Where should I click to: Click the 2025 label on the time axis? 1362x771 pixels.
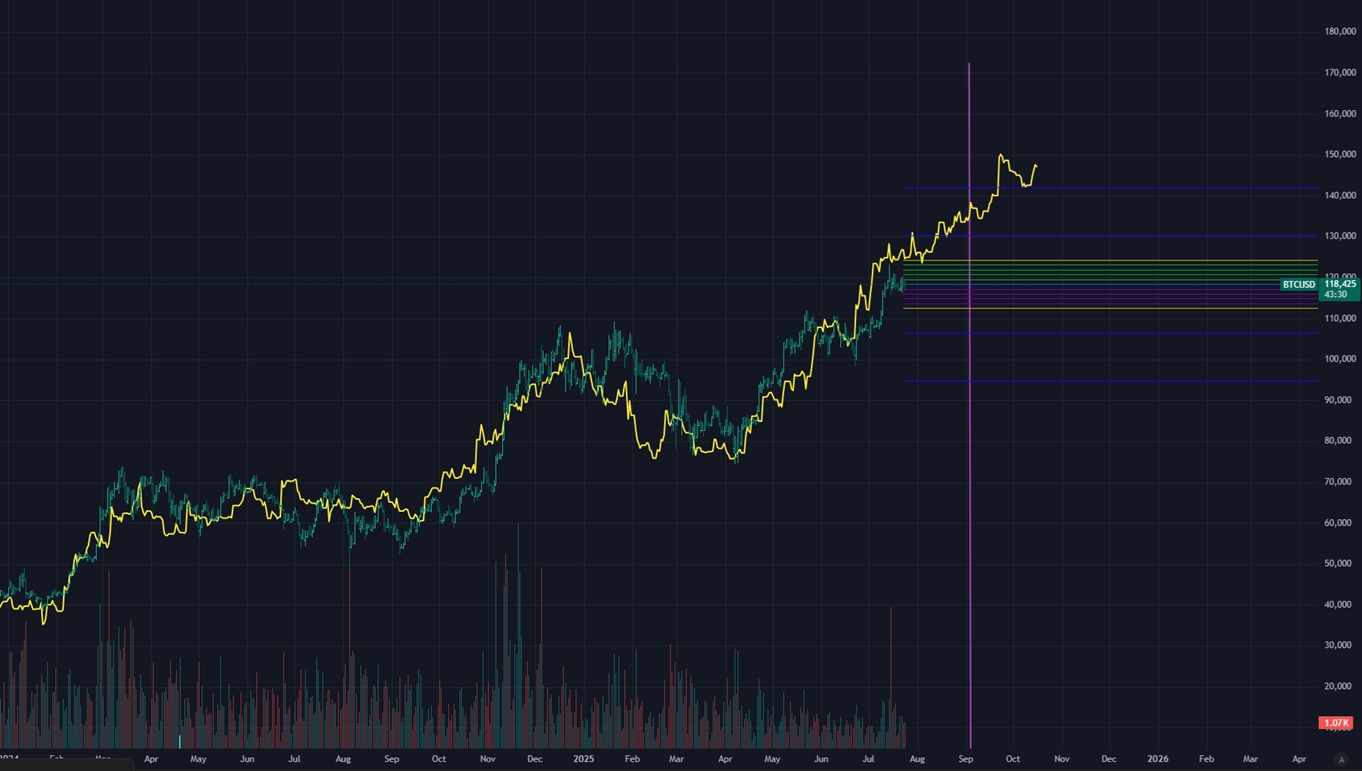point(584,759)
